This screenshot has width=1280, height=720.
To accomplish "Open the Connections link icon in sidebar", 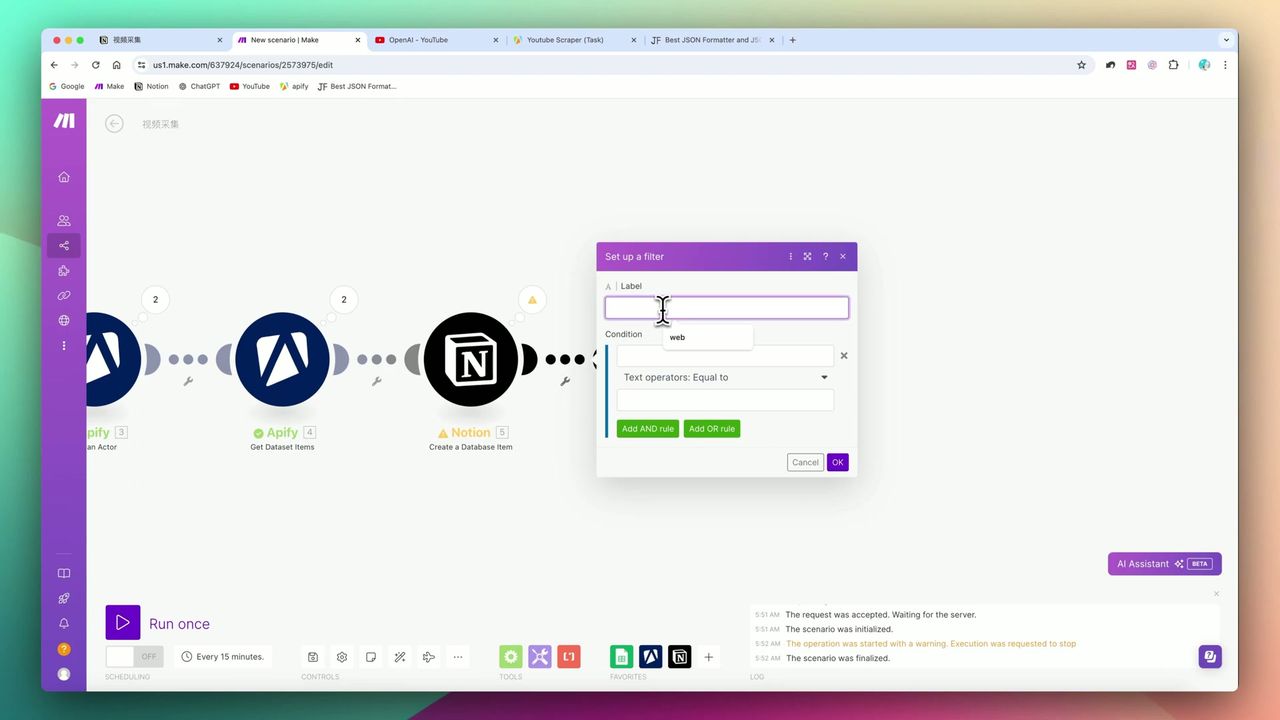I will pyautogui.click(x=64, y=296).
